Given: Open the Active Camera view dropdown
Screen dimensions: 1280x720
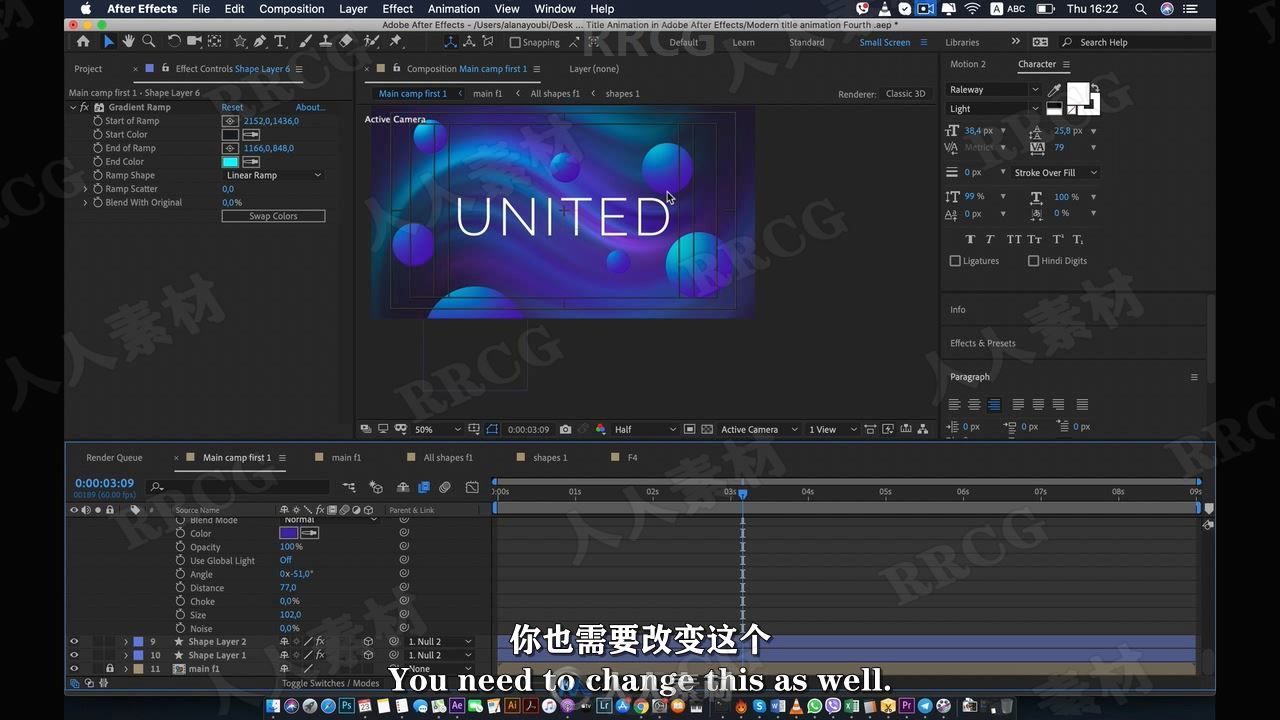Looking at the screenshot, I should (759, 429).
